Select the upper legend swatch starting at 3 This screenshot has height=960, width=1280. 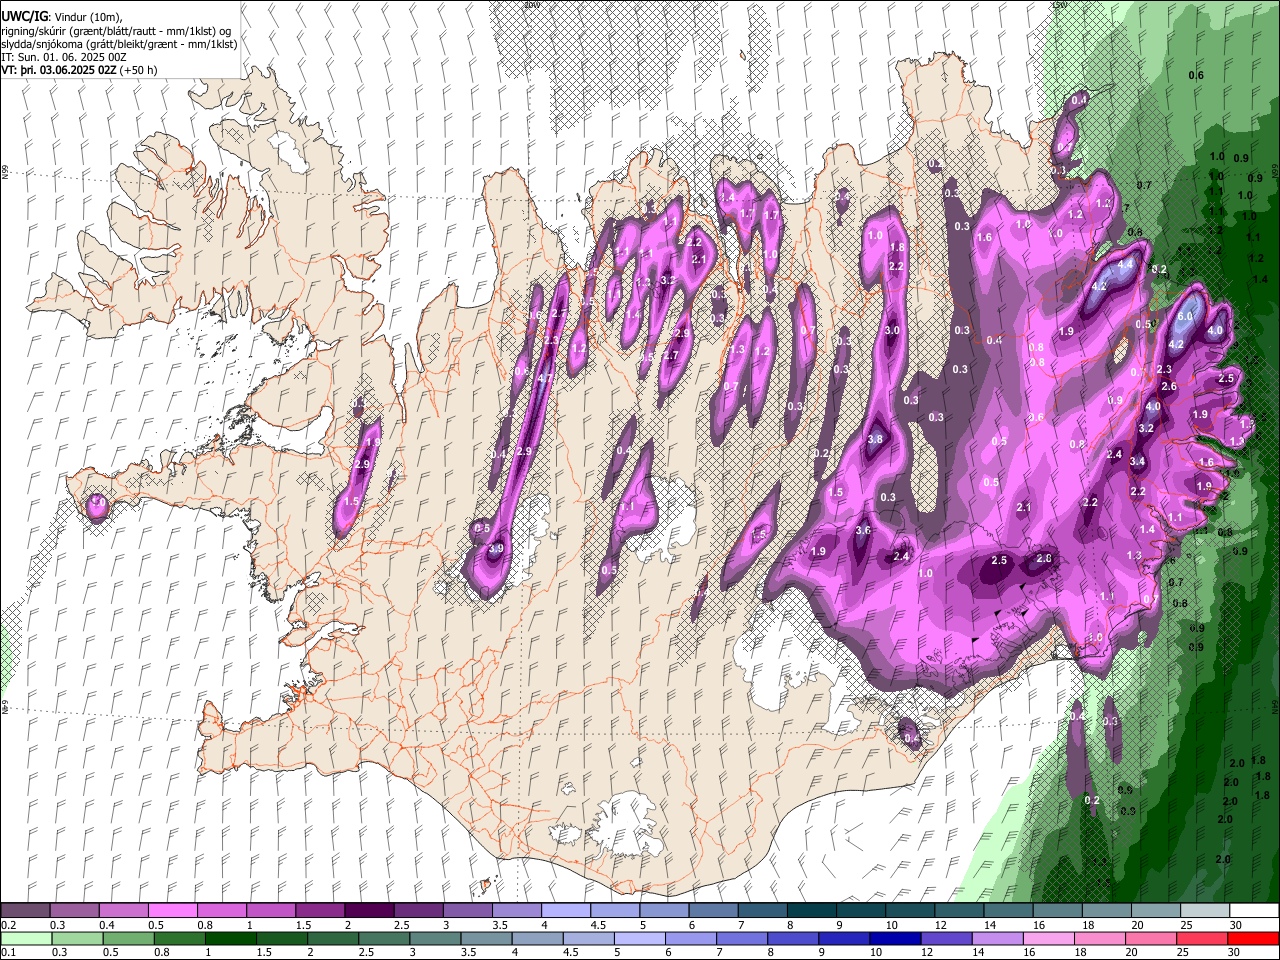pos(467,911)
